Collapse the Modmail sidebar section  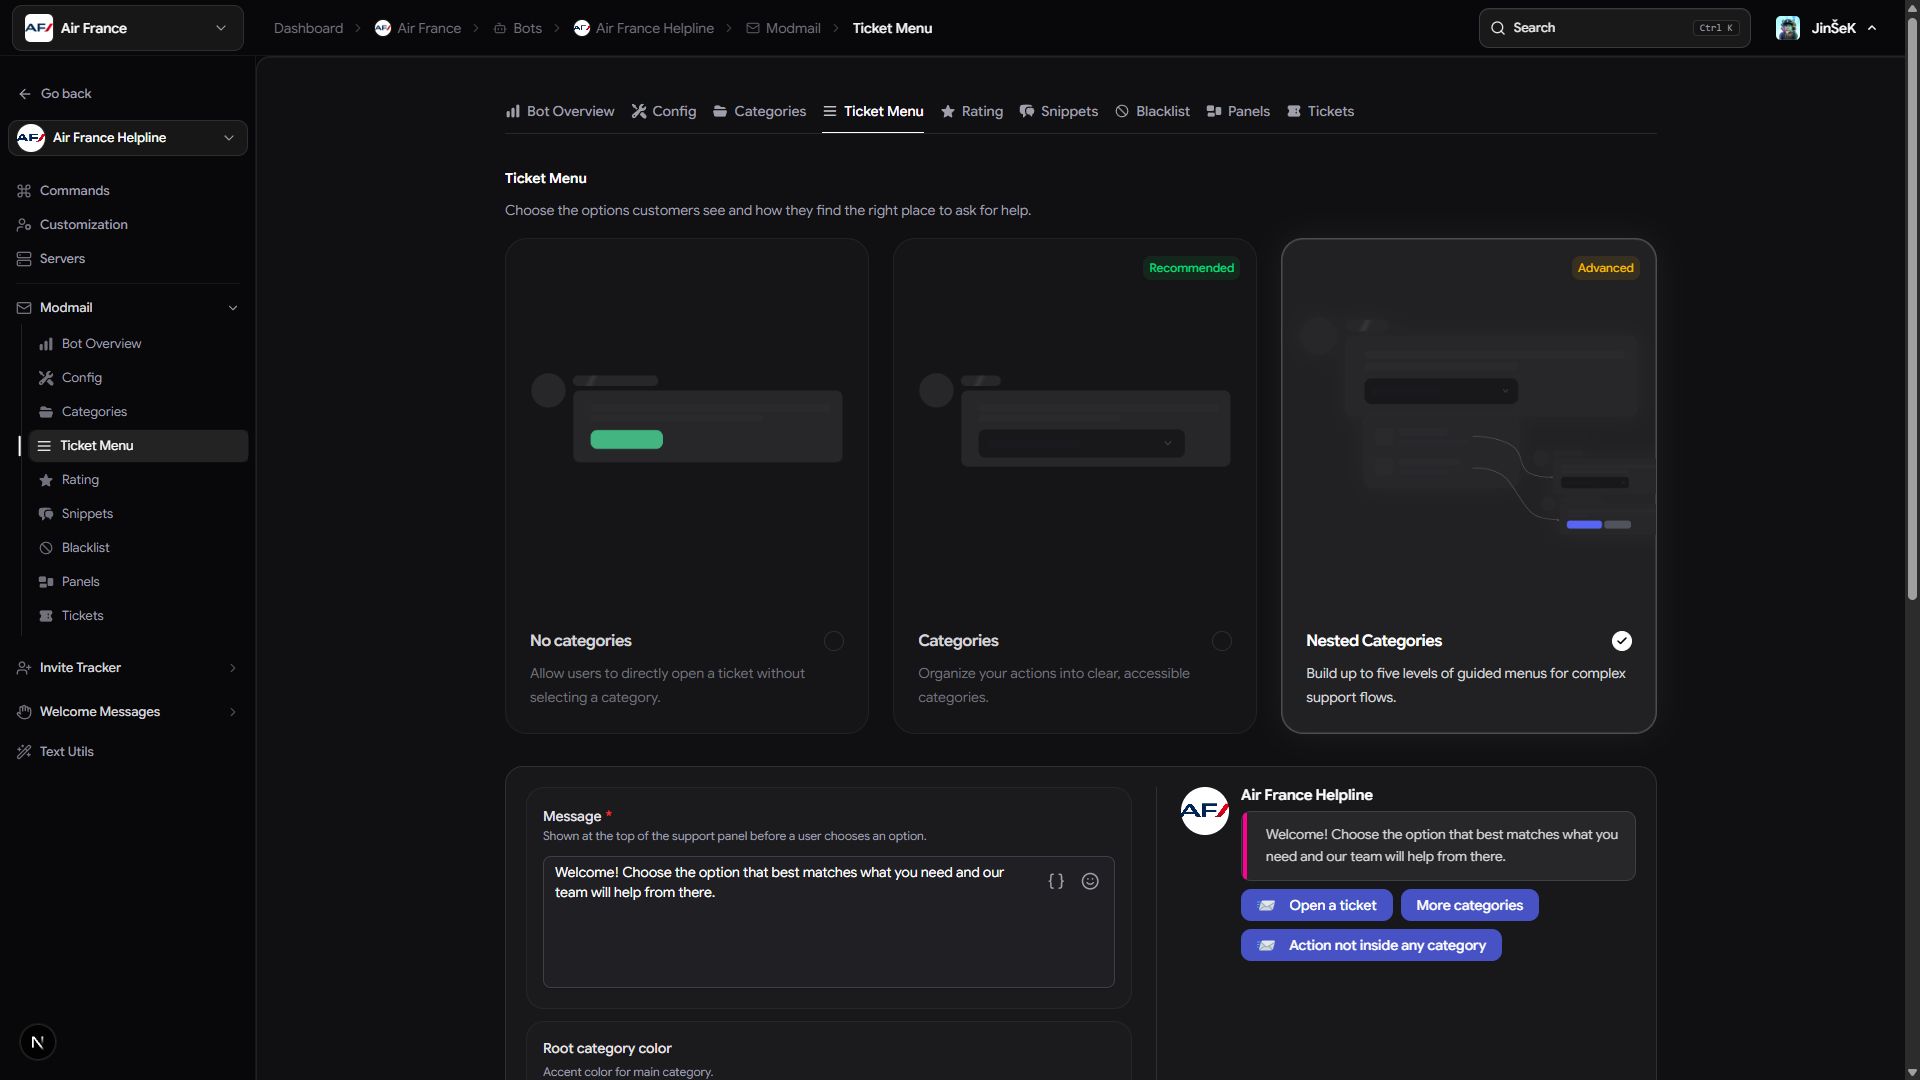[x=233, y=308]
